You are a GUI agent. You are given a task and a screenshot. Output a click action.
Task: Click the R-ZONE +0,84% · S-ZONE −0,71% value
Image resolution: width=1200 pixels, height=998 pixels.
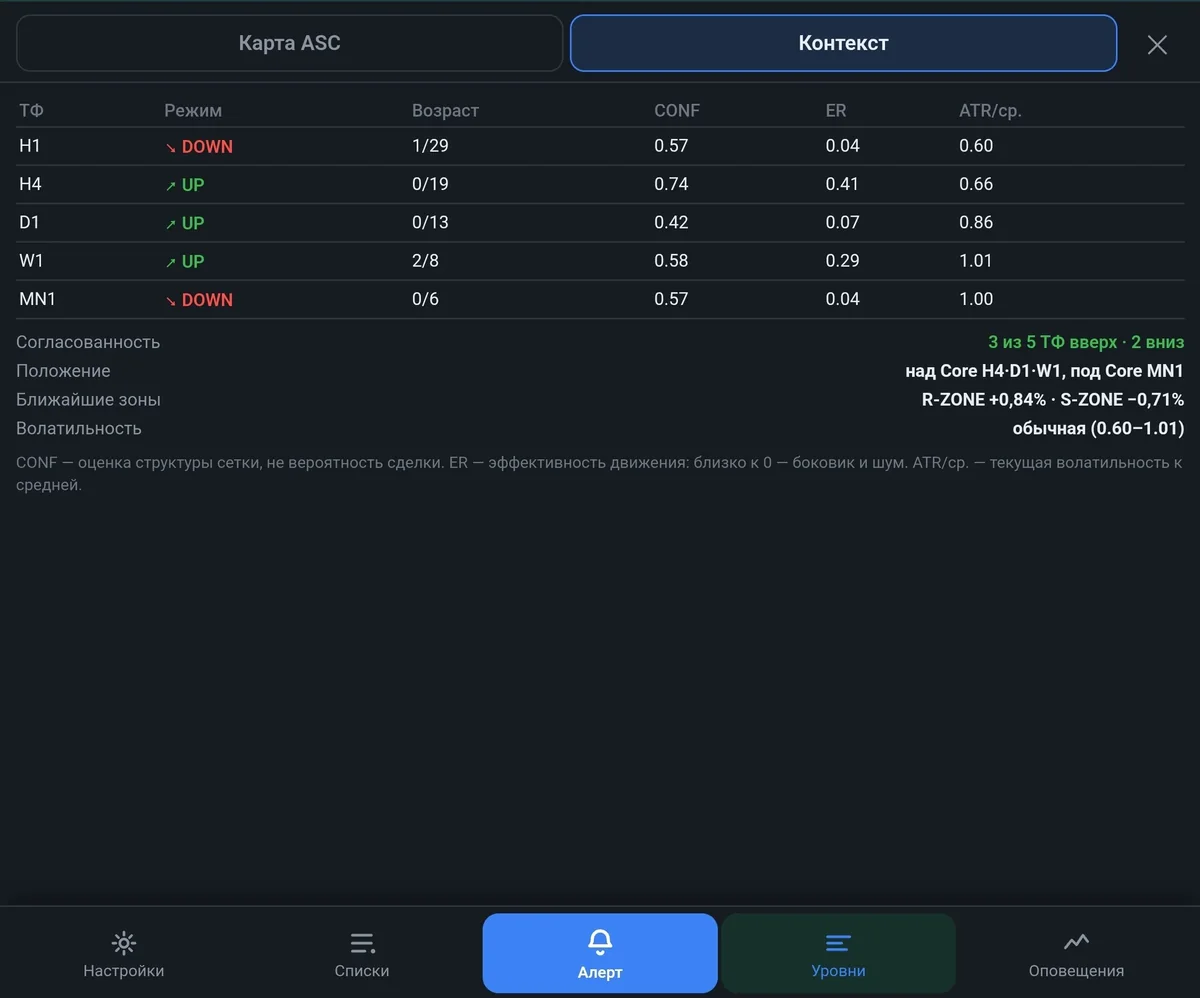click(1053, 400)
